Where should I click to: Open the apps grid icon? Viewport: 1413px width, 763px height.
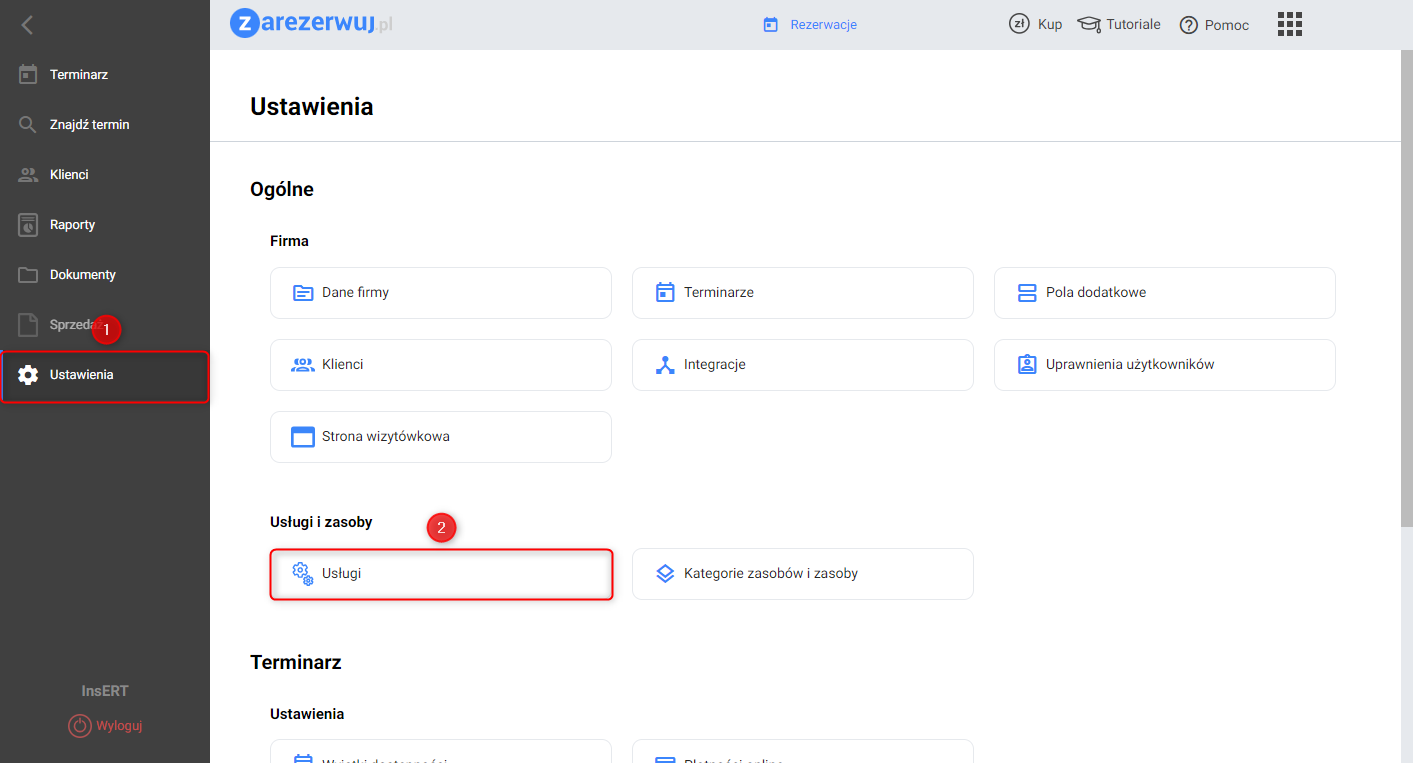coord(1290,25)
